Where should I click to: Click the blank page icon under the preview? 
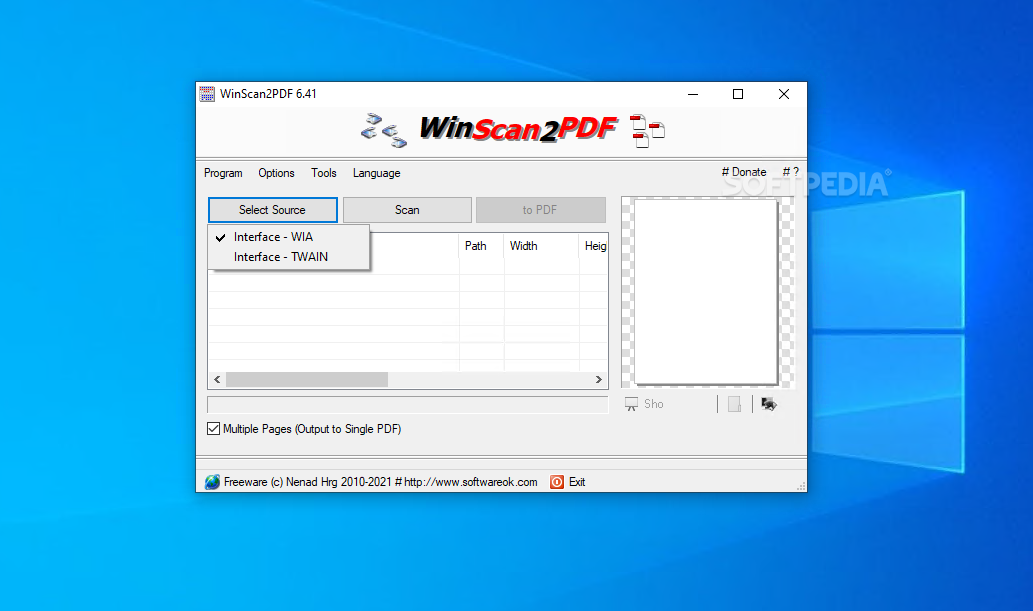(734, 404)
